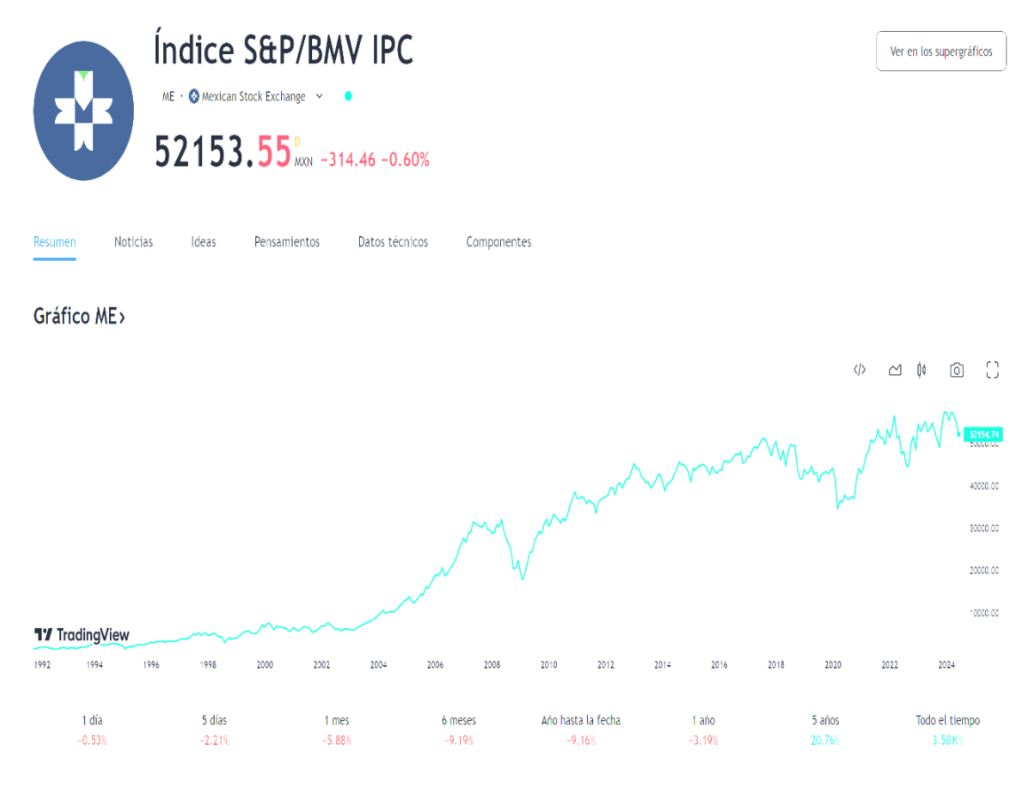Expand the Mexican Stock Exchange dropdown chevron
The height and width of the screenshot is (800, 1024).
[x=319, y=96]
